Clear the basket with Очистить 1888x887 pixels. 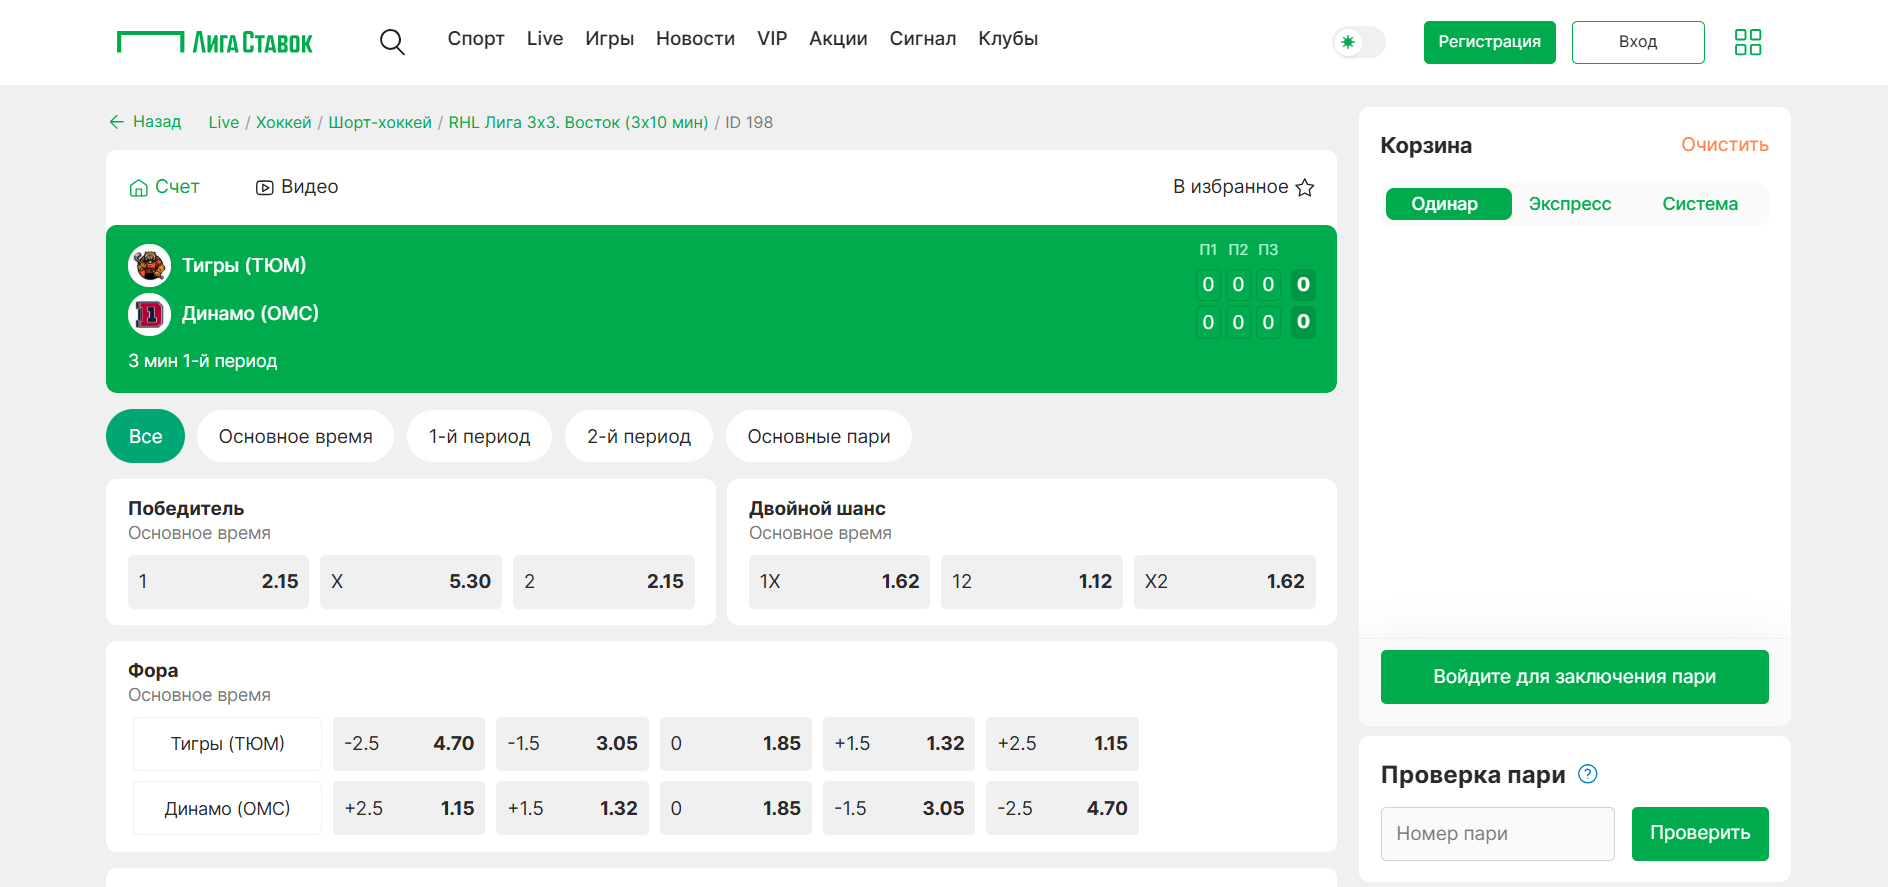click(x=1724, y=145)
